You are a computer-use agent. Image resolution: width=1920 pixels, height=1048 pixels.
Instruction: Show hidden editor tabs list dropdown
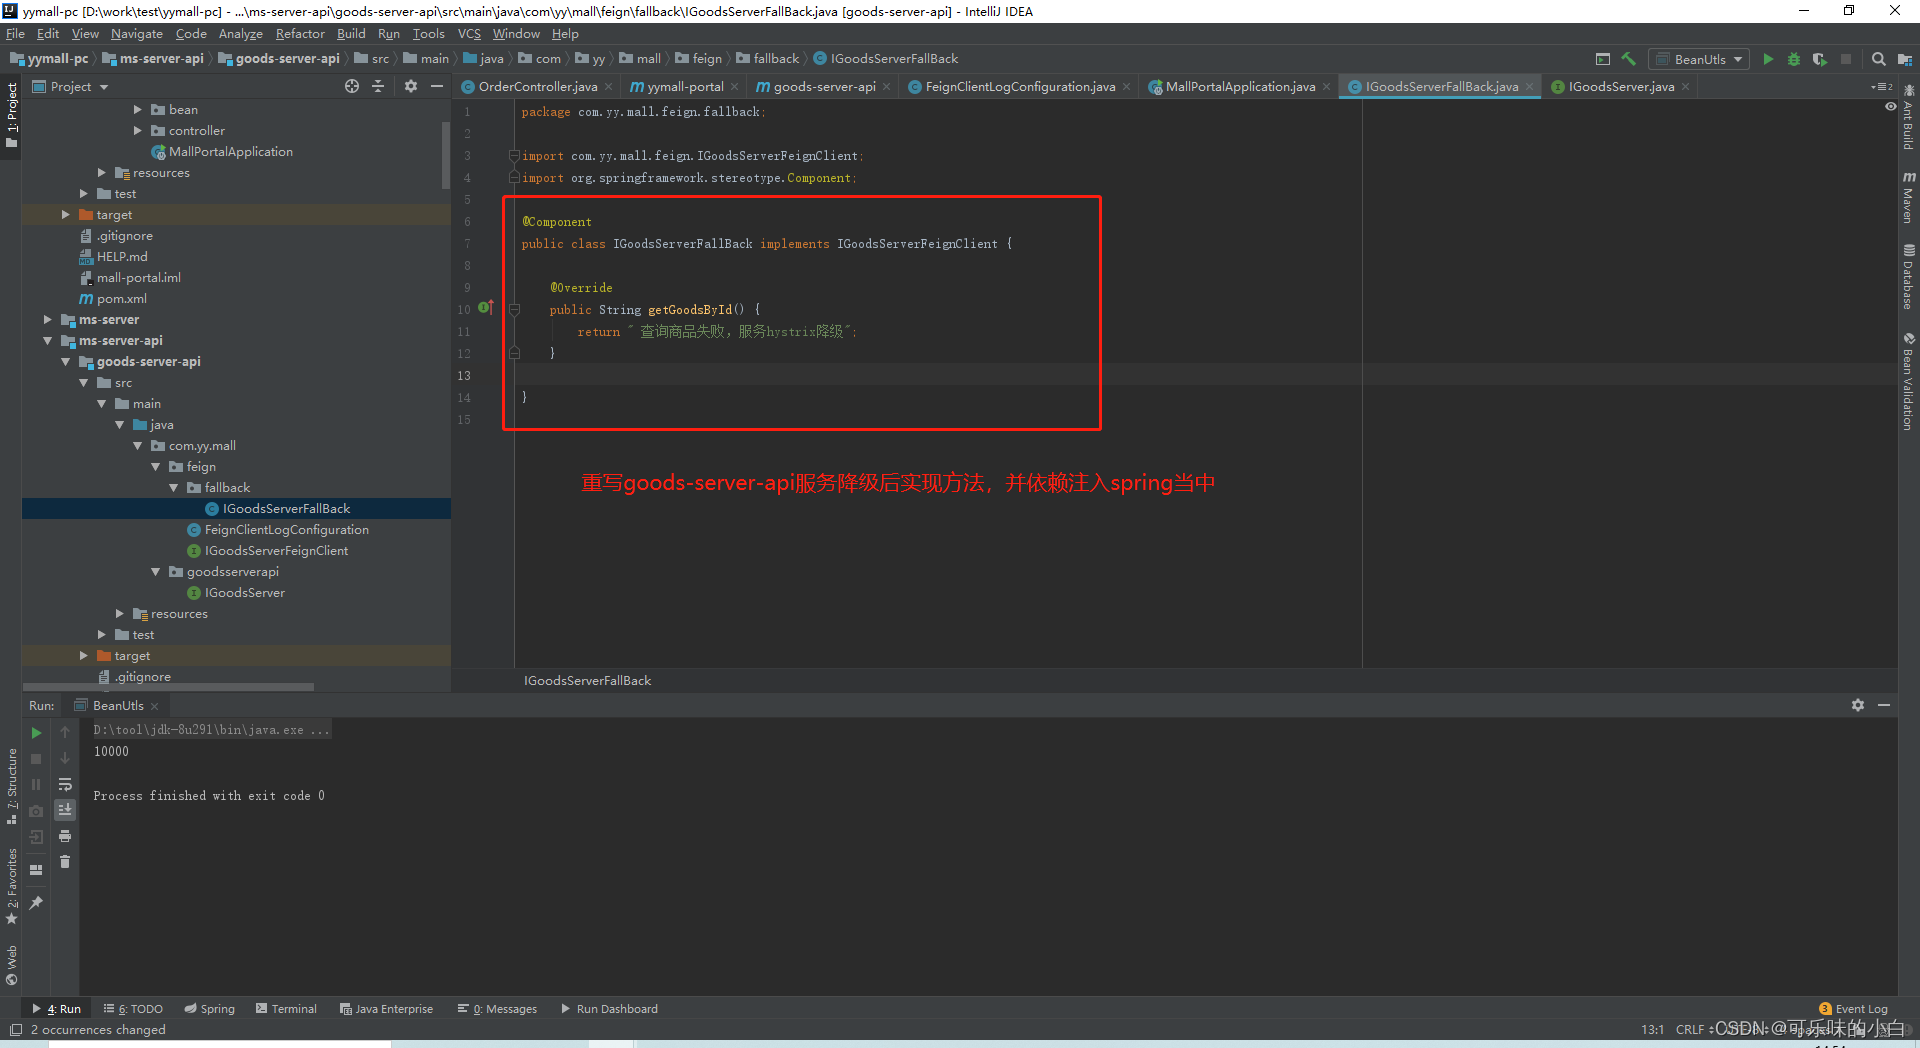1881,86
